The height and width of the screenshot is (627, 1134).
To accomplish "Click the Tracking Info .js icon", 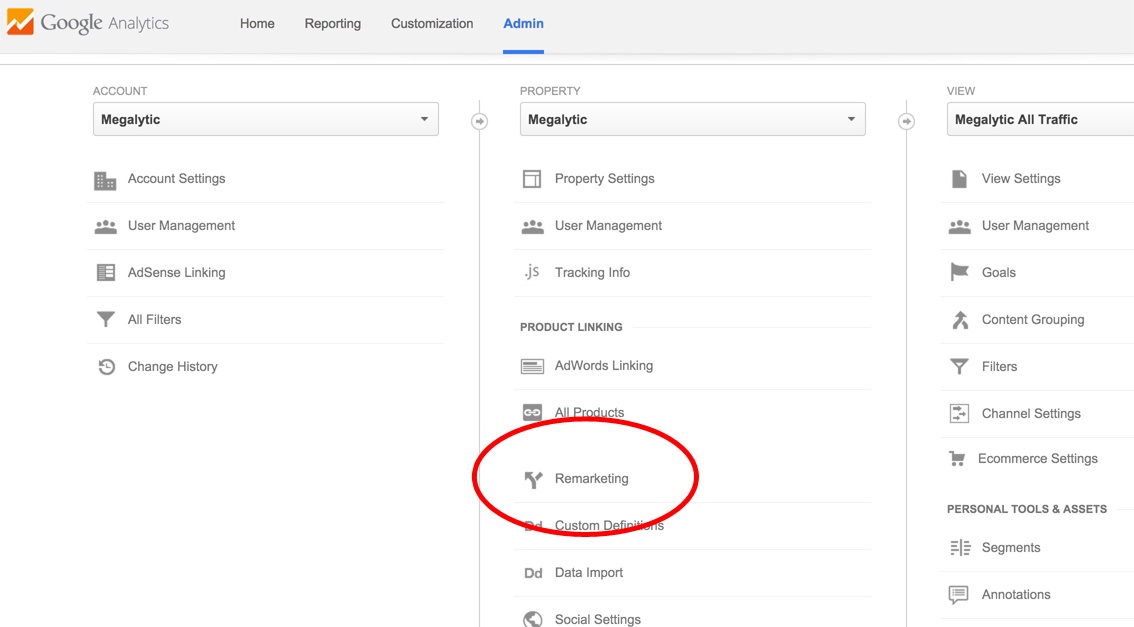I will [x=532, y=272].
